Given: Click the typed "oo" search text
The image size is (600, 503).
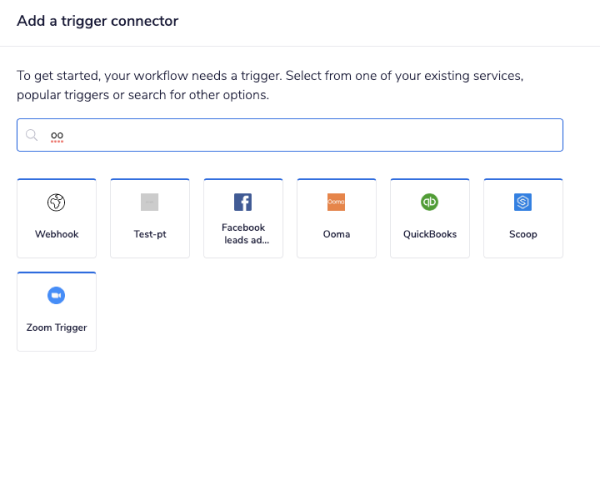Looking at the screenshot, I should click(57, 135).
